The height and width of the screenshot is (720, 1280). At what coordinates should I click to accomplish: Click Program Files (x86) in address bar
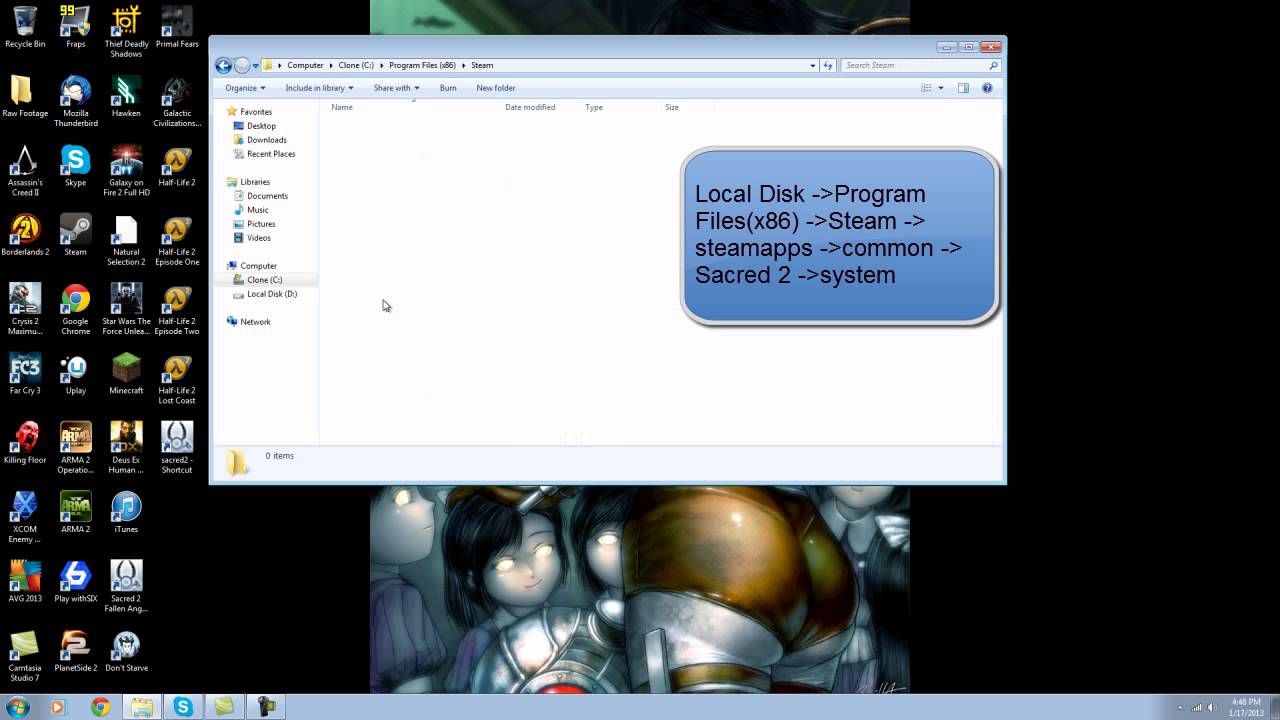(x=422, y=65)
